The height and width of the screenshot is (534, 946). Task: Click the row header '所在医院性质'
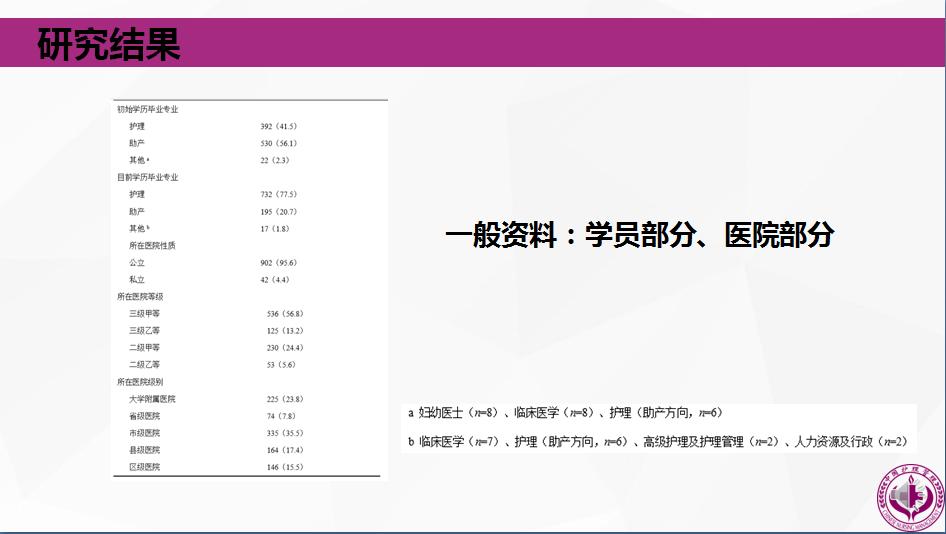pos(152,246)
